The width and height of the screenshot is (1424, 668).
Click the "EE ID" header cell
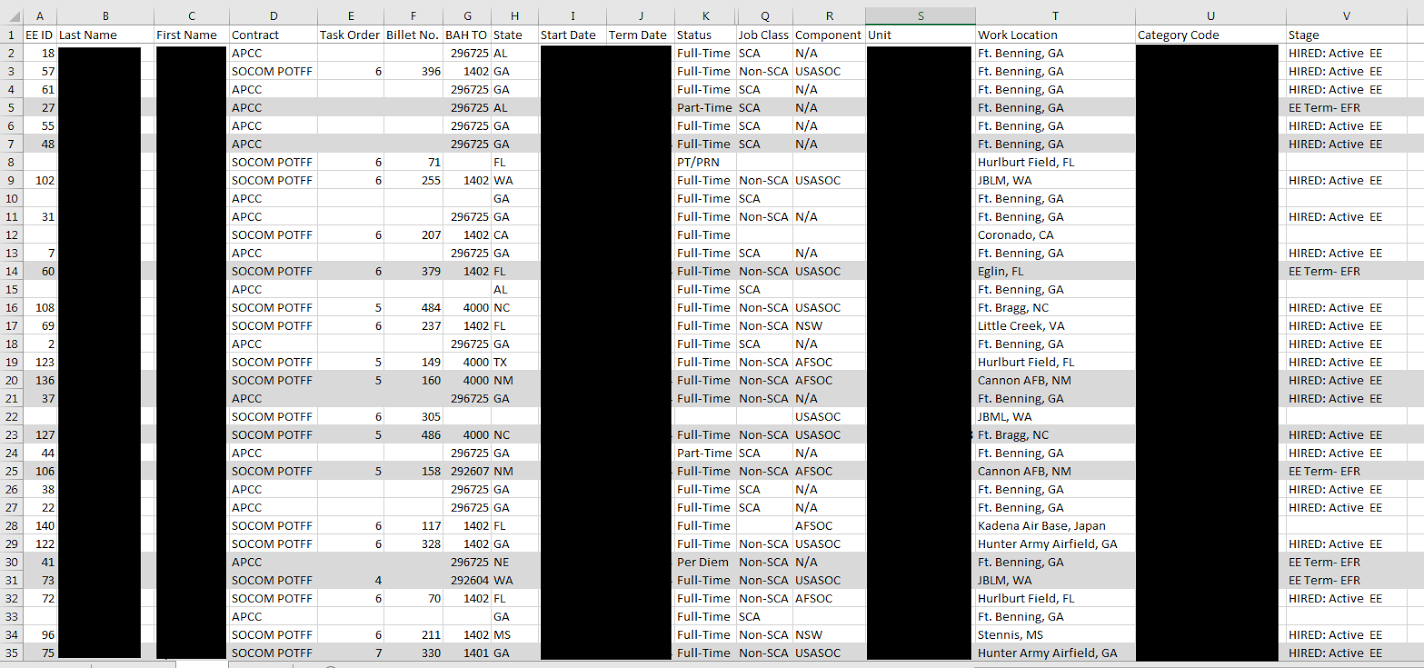pyautogui.click(x=40, y=35)
